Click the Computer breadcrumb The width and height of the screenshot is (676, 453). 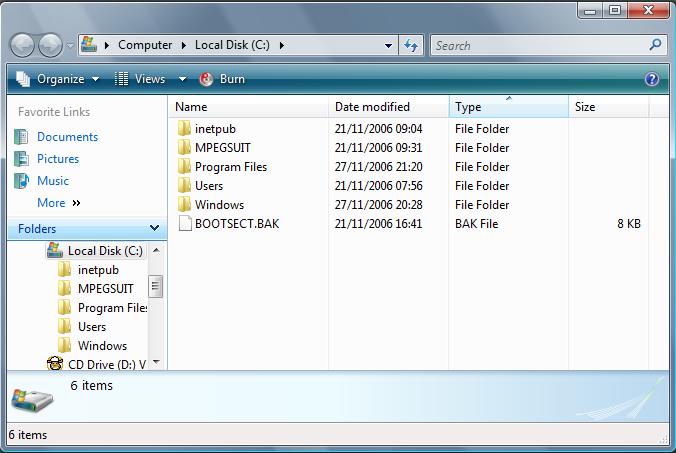tap(145, 45)
